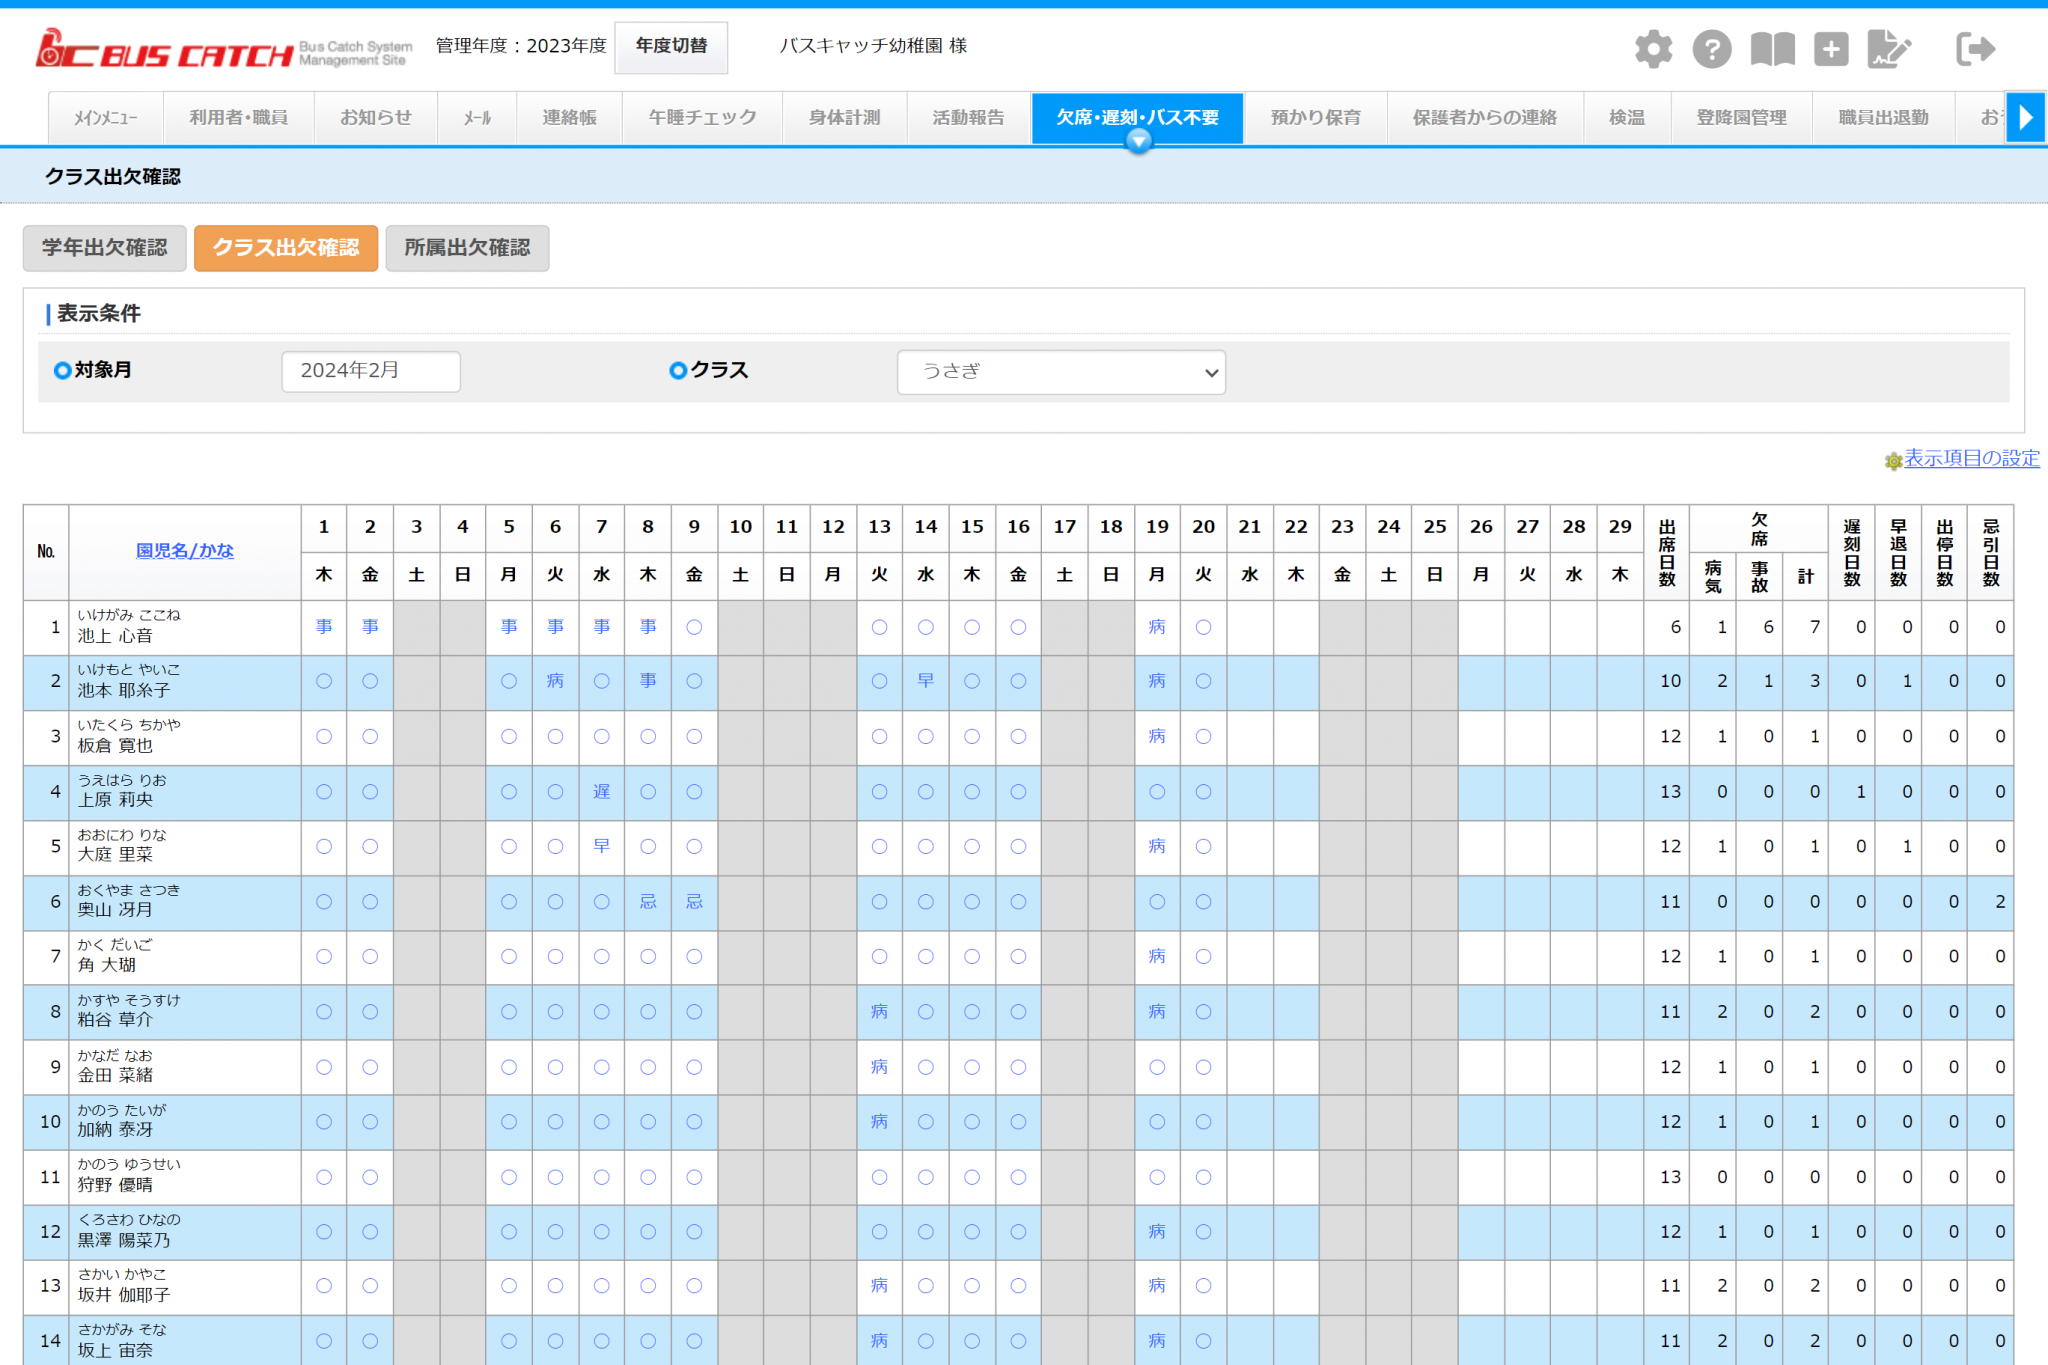Image resolution: width=2048 pixels, height=1365 pixels.
Task: Select クラス radio button
Action: pos(678,370)
